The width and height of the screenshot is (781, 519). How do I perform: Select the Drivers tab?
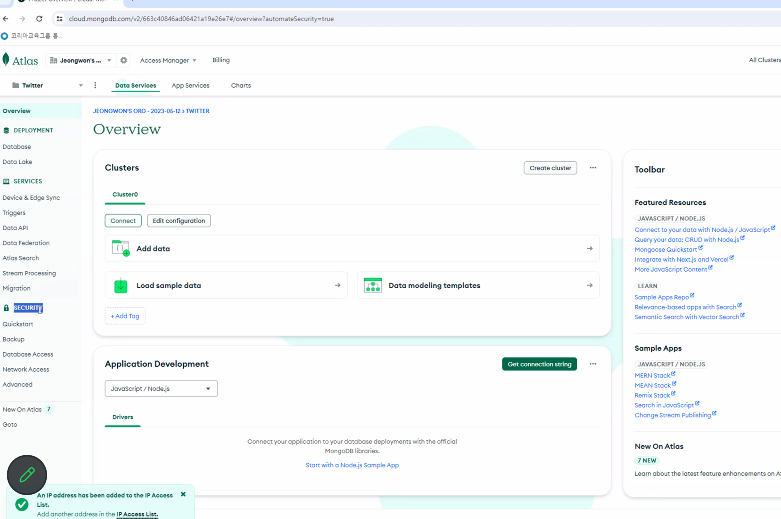pyautogui.click(x=123, y=417)
